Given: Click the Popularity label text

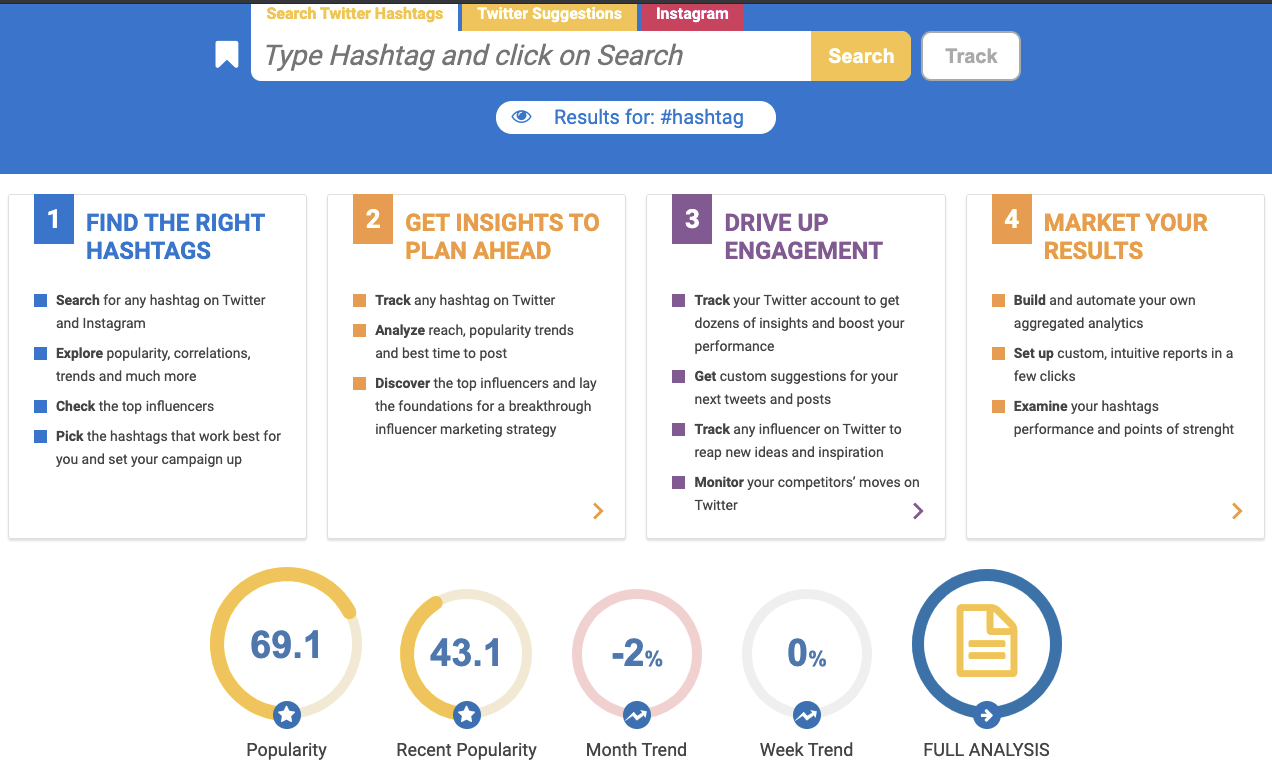Looking at the screenshot, I should click(287, 749).
